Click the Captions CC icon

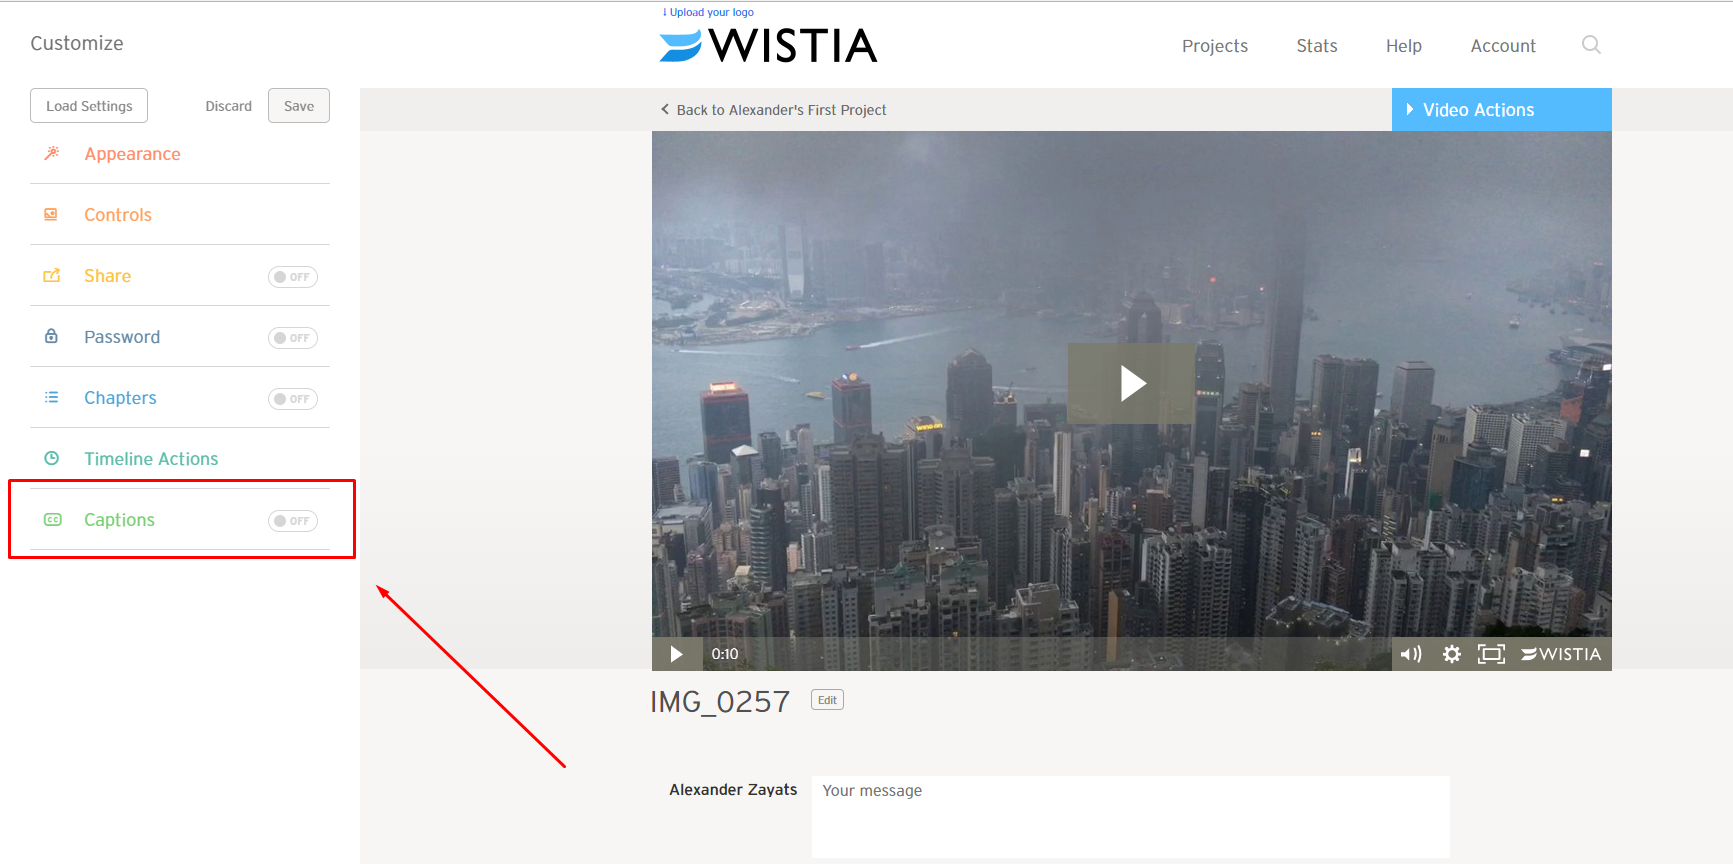[53, 519]
